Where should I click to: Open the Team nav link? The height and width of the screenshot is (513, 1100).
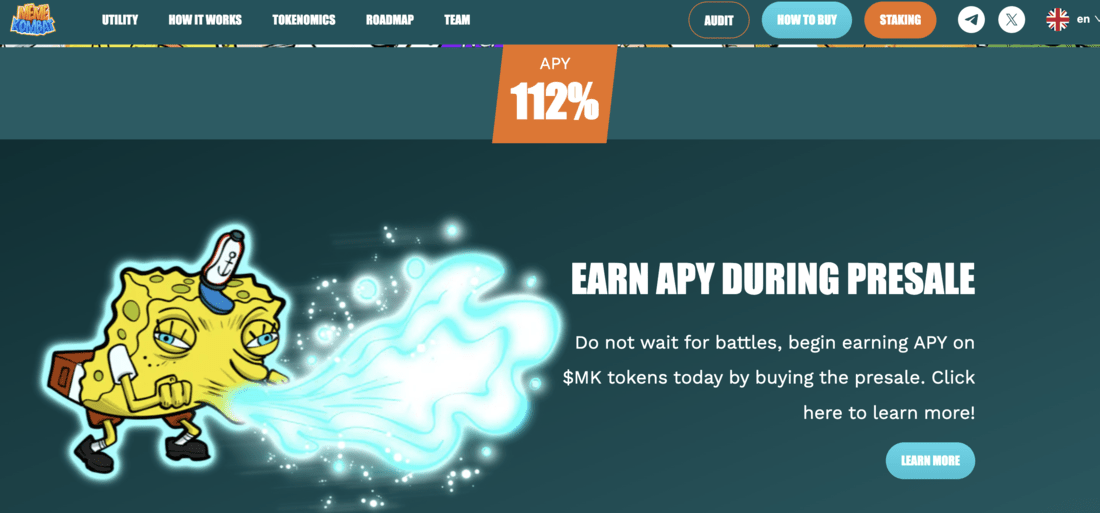tap(457, 20)
